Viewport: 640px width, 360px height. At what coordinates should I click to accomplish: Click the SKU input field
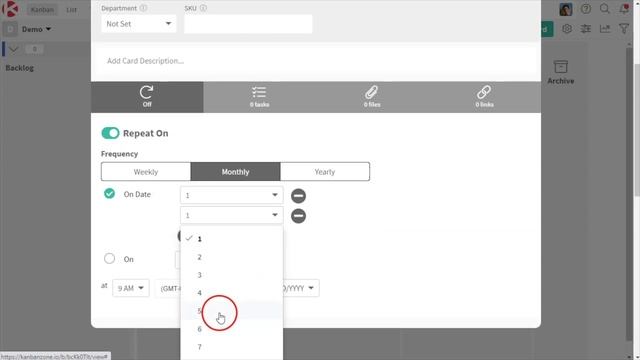point(248,24)
